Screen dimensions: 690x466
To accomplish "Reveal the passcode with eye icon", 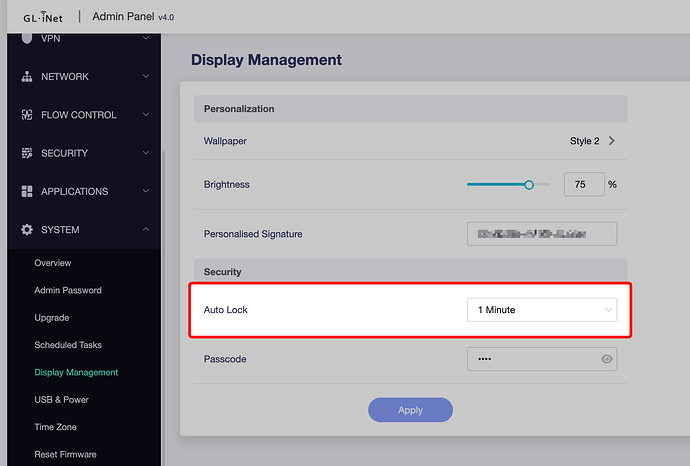I will coord(607,359).
